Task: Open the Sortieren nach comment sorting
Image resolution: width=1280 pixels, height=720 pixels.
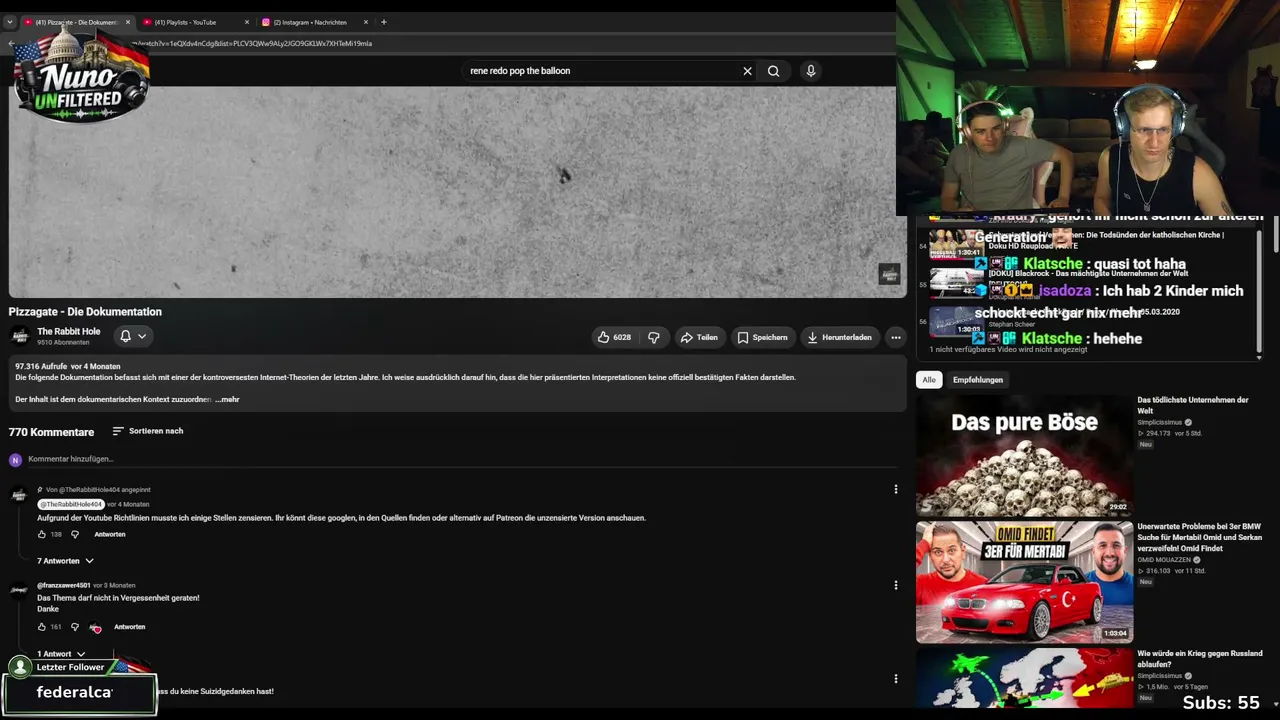Action: pos(148,431)
